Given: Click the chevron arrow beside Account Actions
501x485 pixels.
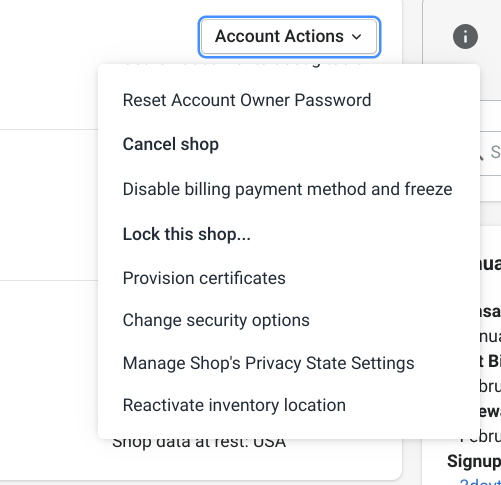Looking at the screenshot, I should click(x=356, y=37).
